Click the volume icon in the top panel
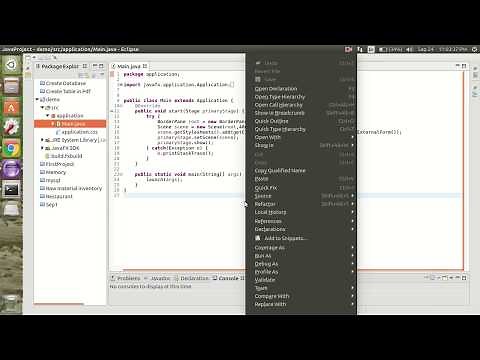Viewport: 480px width, 360px height. tap(409, 49)
